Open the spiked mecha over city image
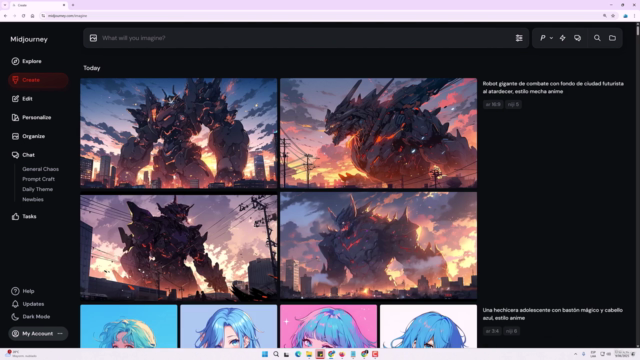 tap(378, 246)
